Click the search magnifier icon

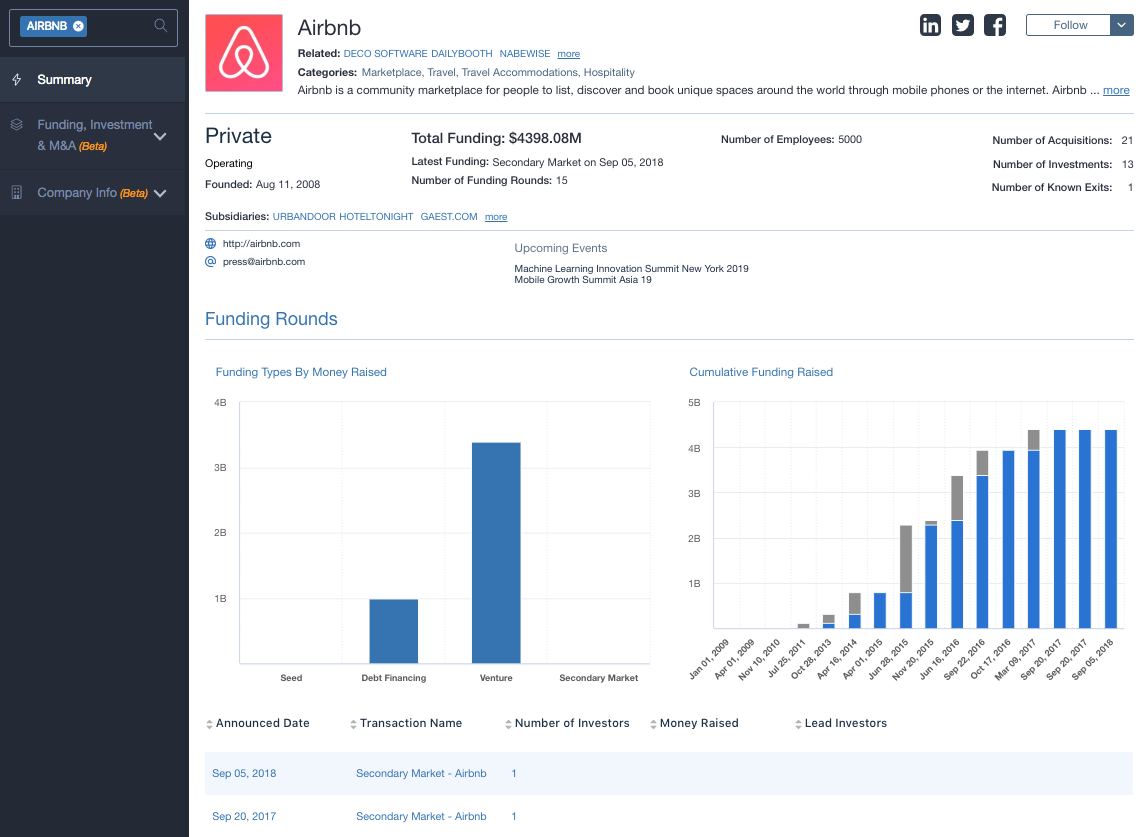(x=161, y=26)
